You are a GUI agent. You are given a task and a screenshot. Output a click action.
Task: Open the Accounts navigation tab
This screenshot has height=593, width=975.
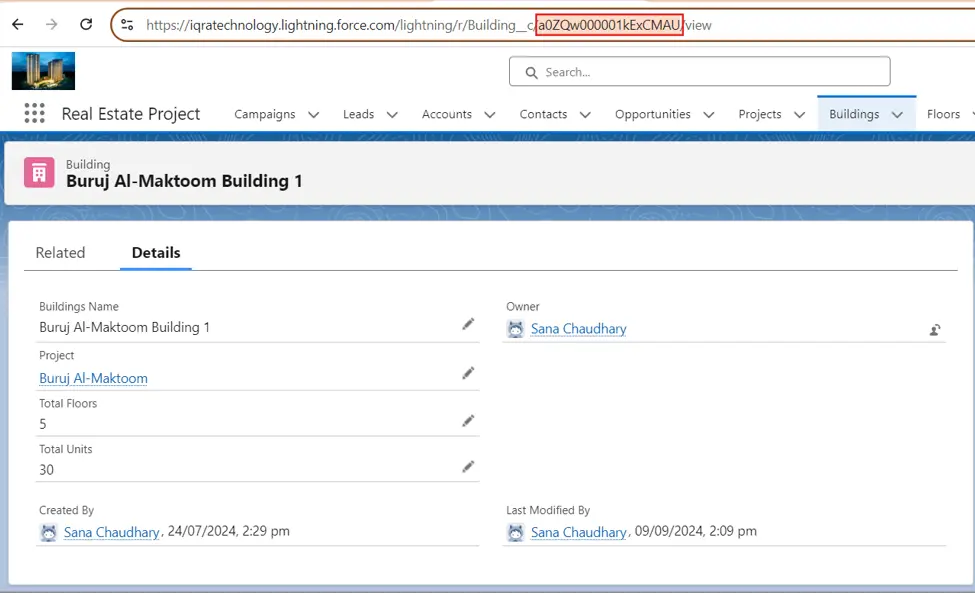(446, 114)
